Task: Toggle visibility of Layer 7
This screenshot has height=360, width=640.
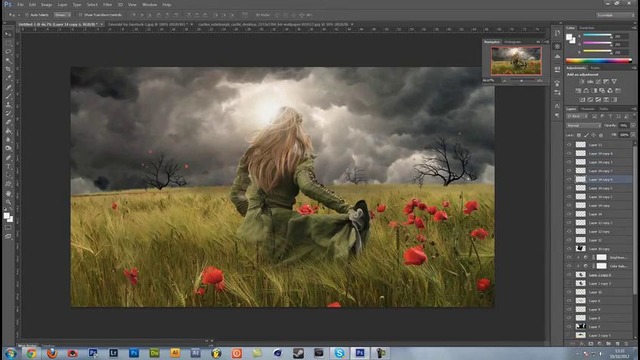Action: [569, 327]
